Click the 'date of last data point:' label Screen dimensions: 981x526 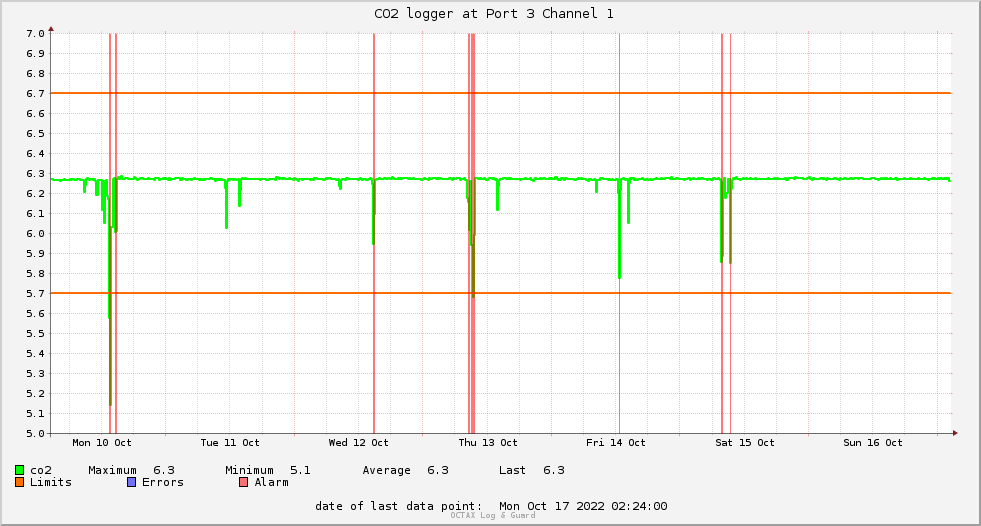399,507
